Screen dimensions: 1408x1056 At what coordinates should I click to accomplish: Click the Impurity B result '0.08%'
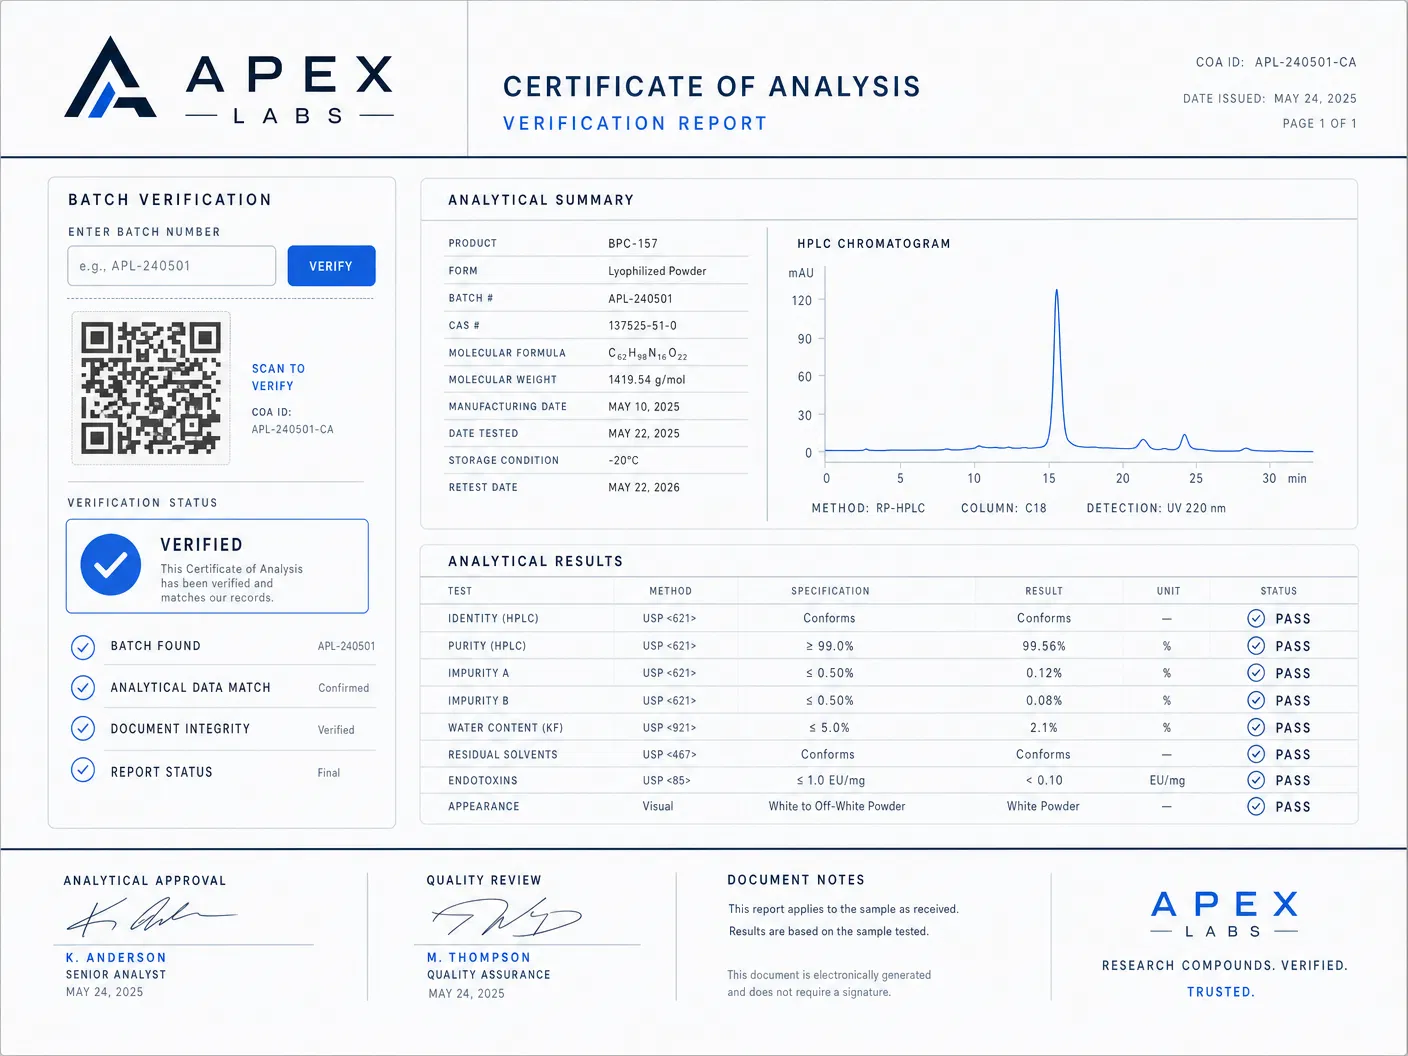point(1044,700)
